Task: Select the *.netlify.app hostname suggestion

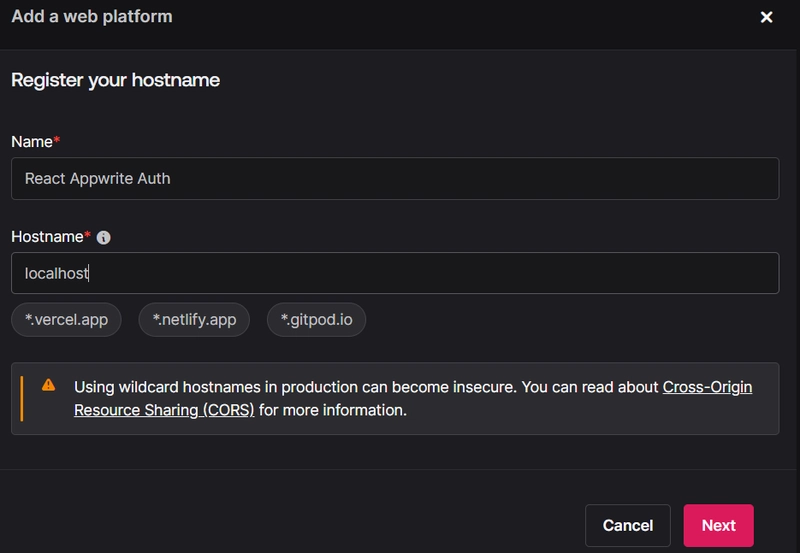Action: [194, 320]
